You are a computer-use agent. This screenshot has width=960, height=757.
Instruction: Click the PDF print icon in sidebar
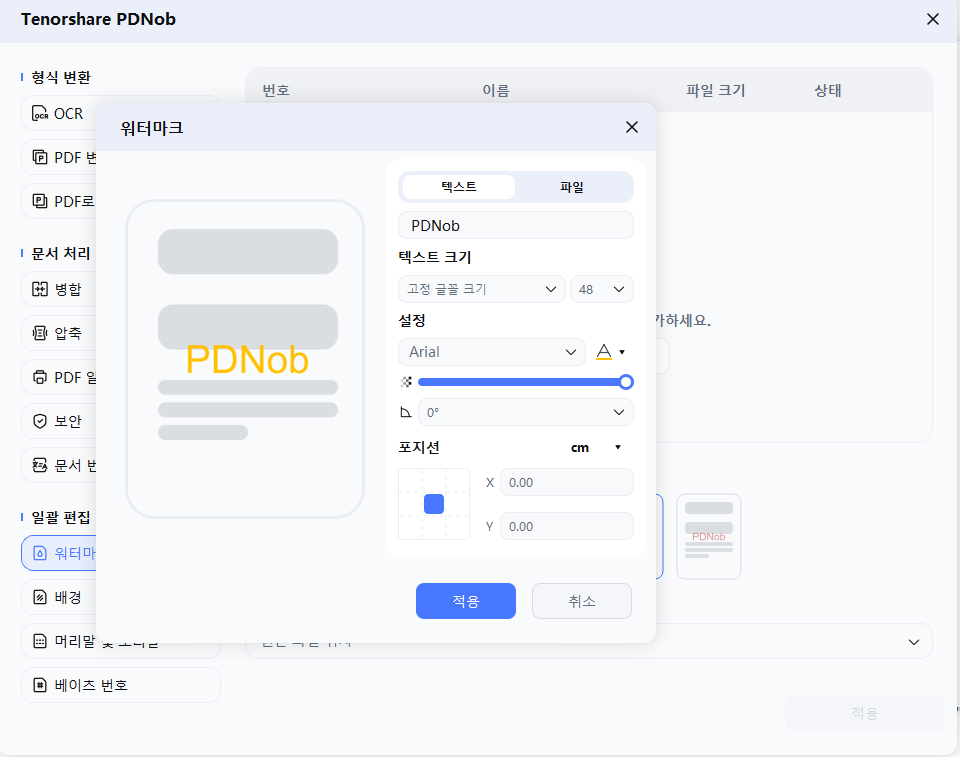[x=40, y=377]
